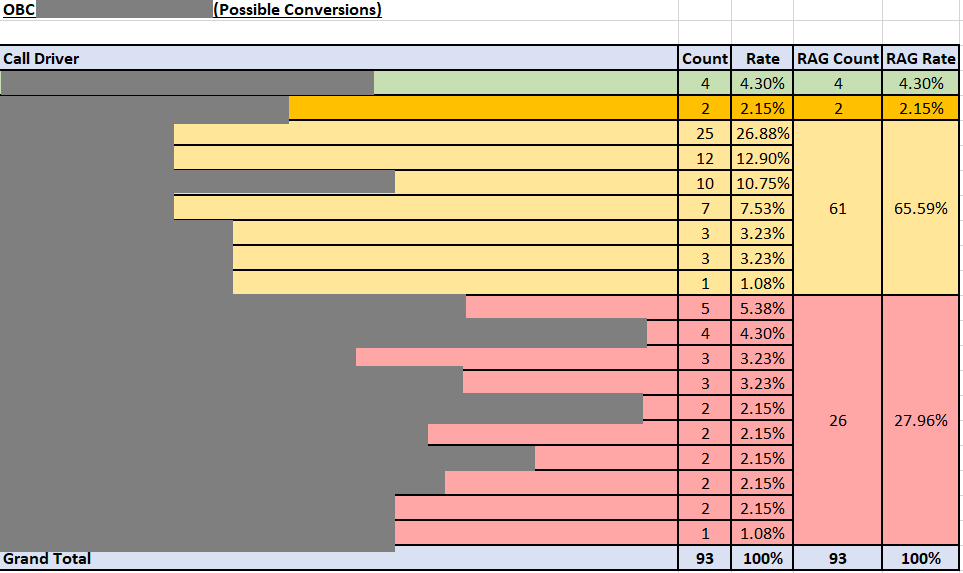Select the 26.88% rate cell
This screenshot has width=963, height=573.
click(x=762, y=133)
